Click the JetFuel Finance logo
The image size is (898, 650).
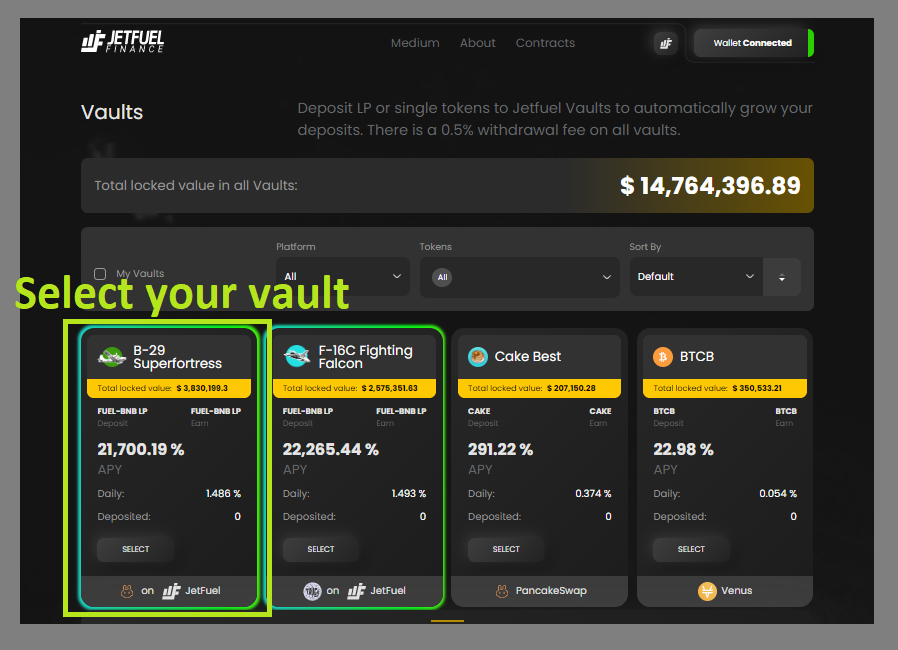coord(123,41)
